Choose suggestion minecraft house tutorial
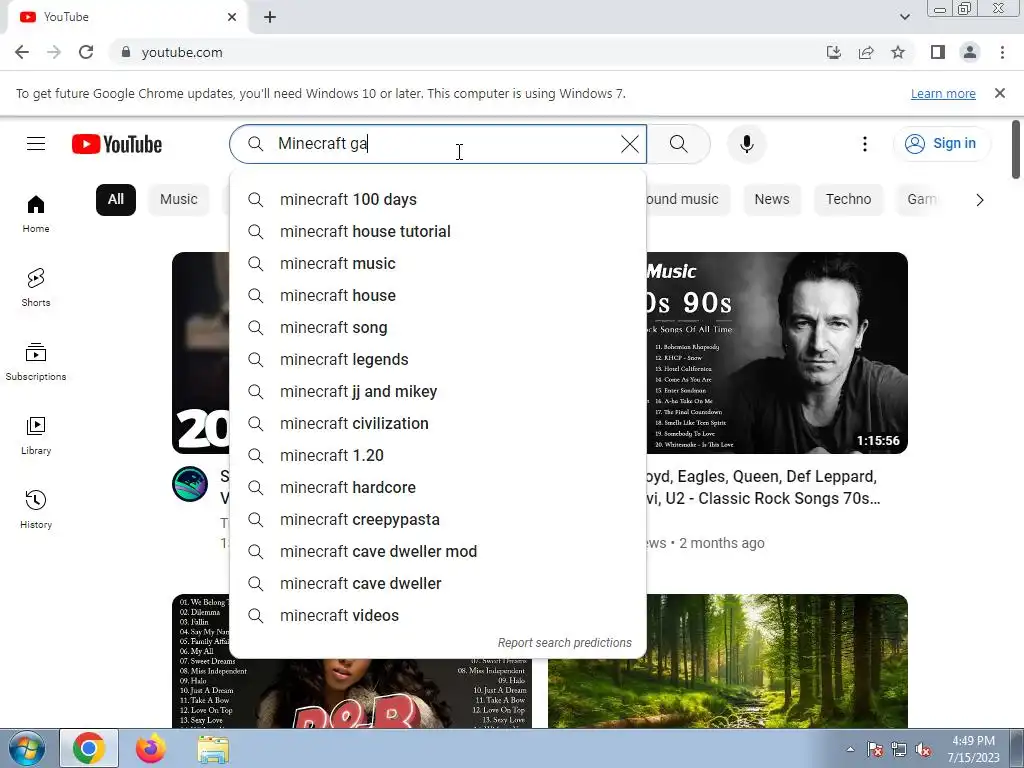1024x768 pixels. (438, 231)
